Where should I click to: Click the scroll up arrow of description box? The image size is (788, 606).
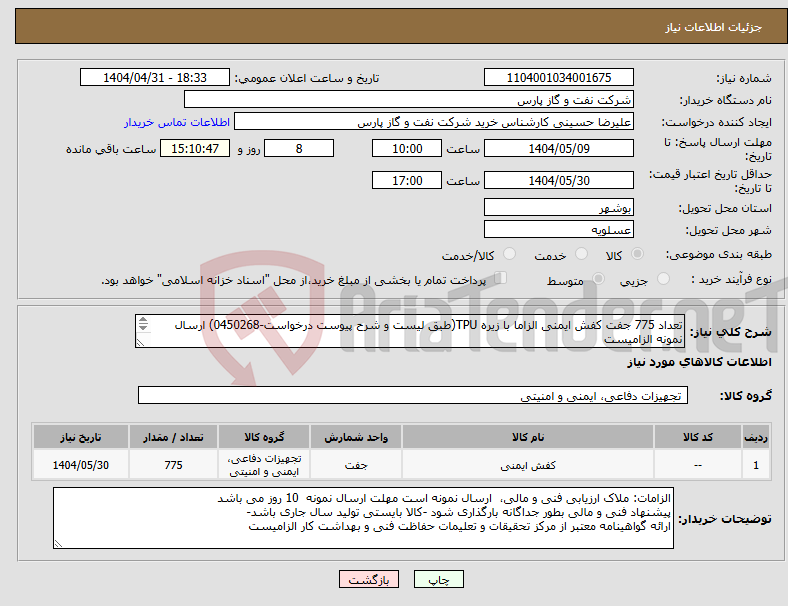(x=143, y=320)
